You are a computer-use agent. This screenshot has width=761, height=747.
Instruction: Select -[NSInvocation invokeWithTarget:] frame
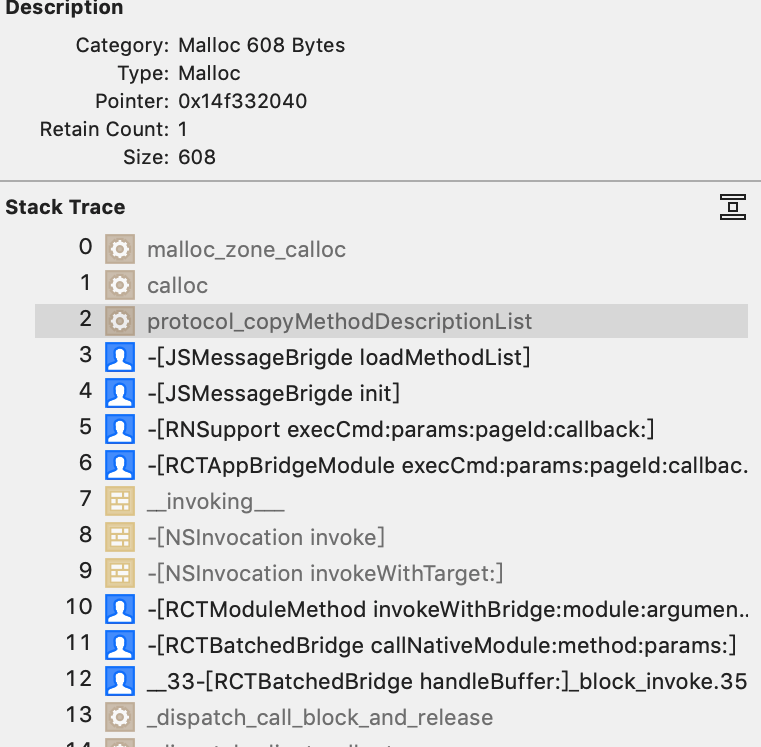pos(391,573)
